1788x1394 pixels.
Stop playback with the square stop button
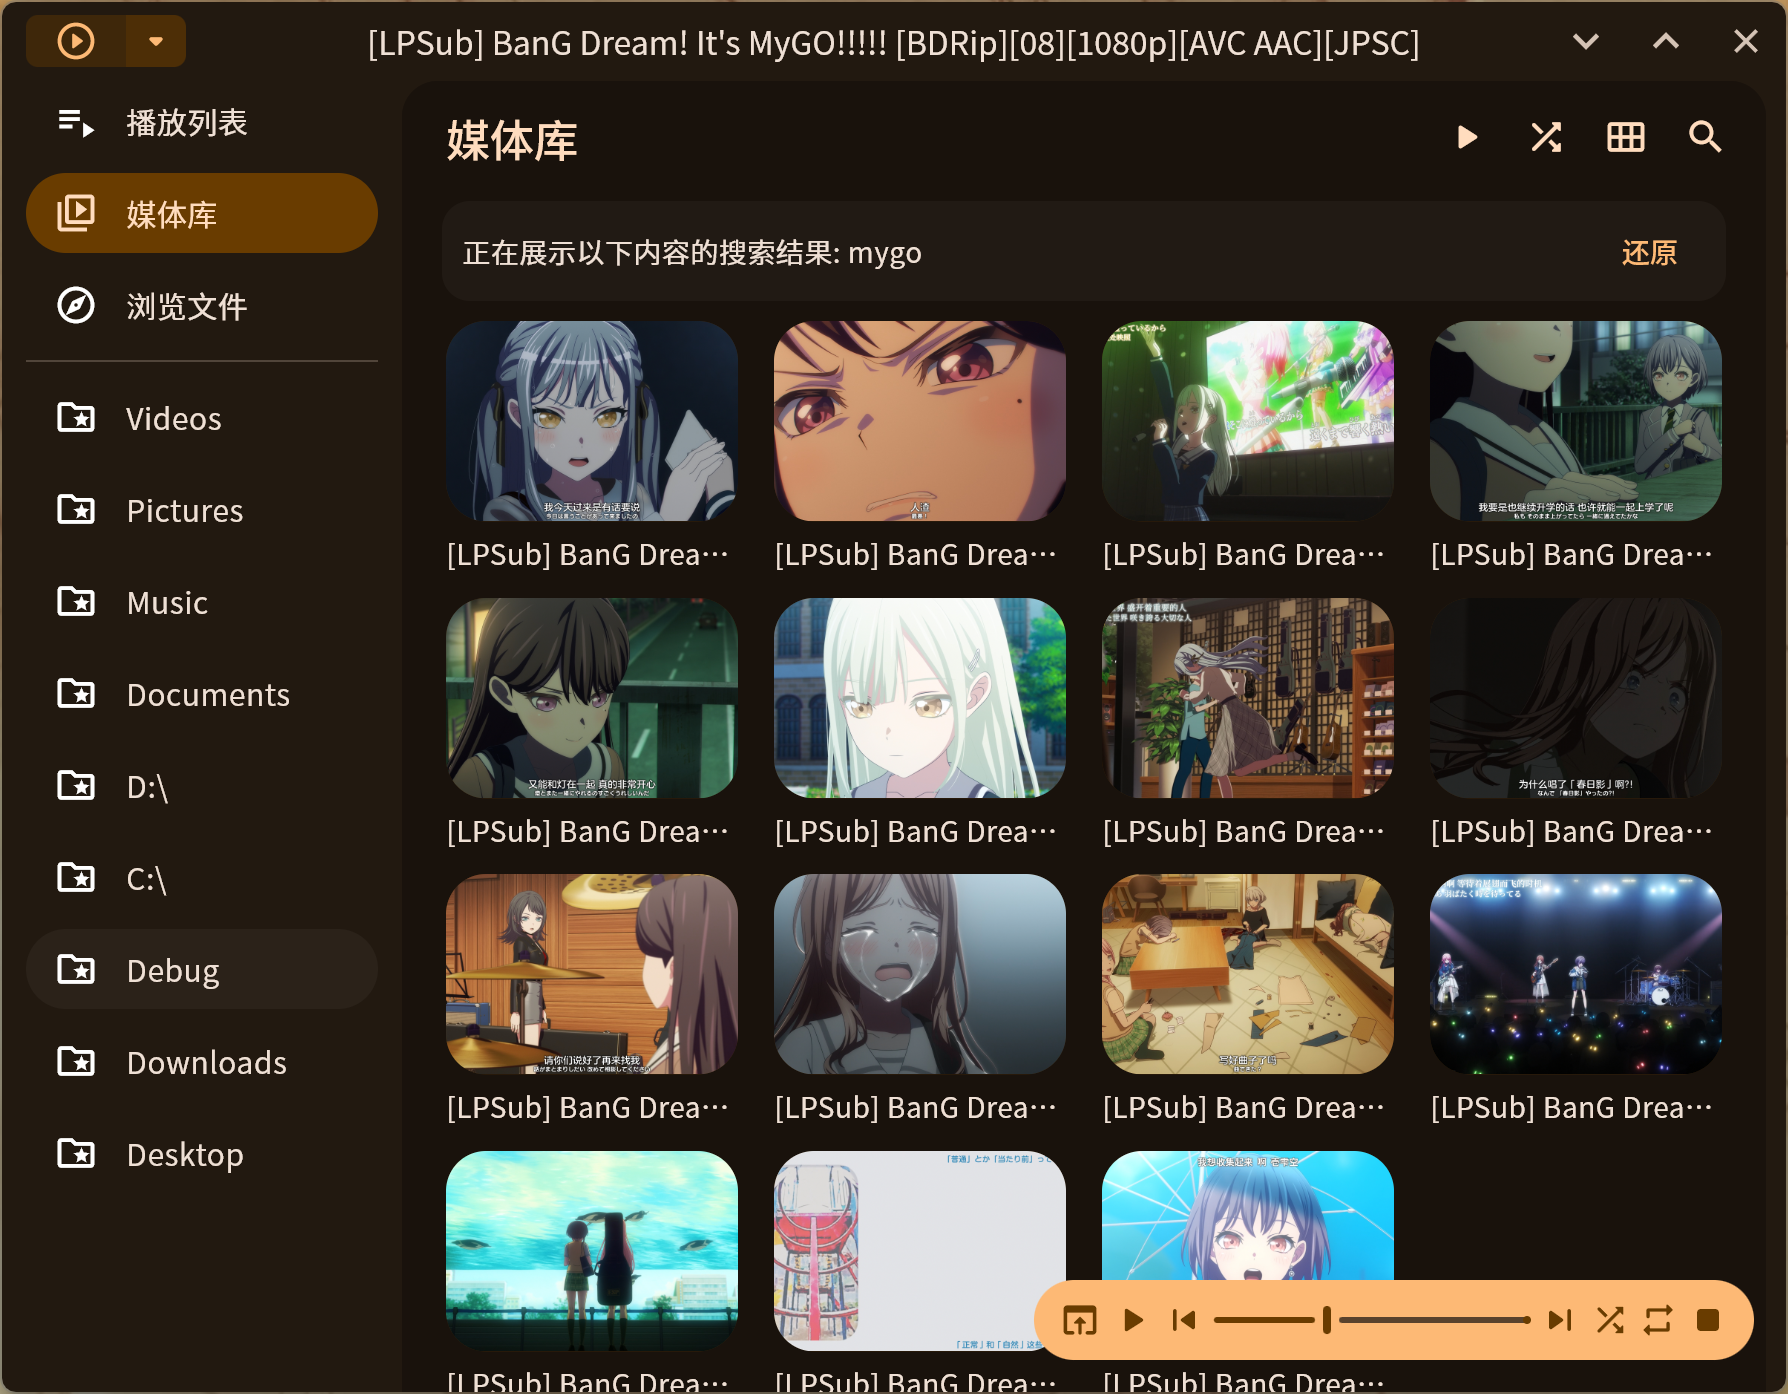tap(1708, 1320)
